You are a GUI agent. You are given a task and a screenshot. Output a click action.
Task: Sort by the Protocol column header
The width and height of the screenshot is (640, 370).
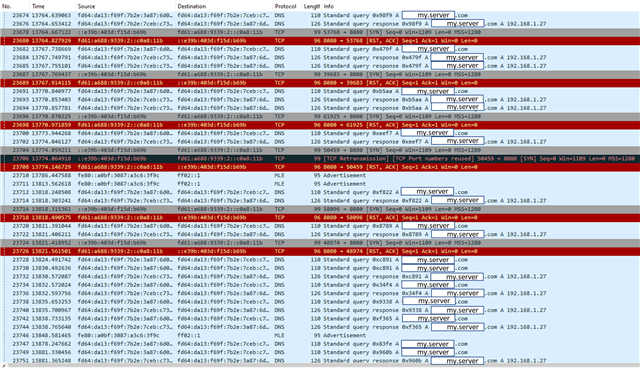coord(287,6)
